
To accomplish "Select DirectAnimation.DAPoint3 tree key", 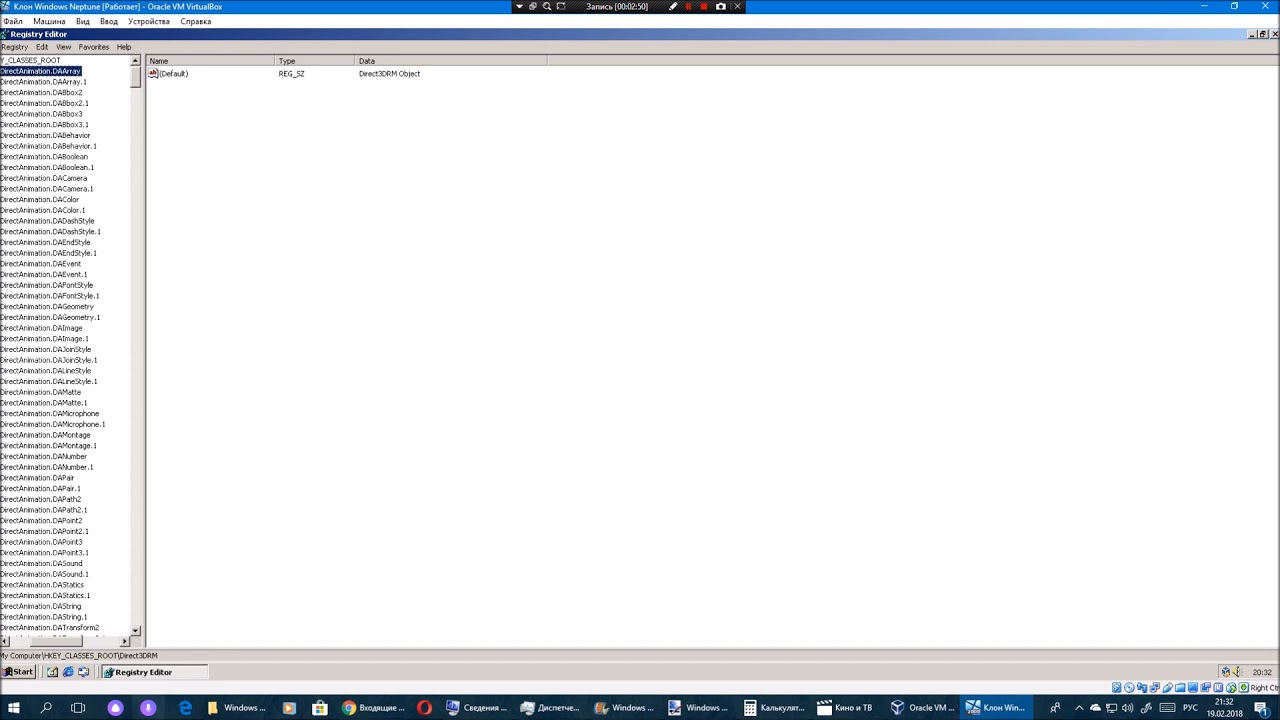I will coord(41,542).
